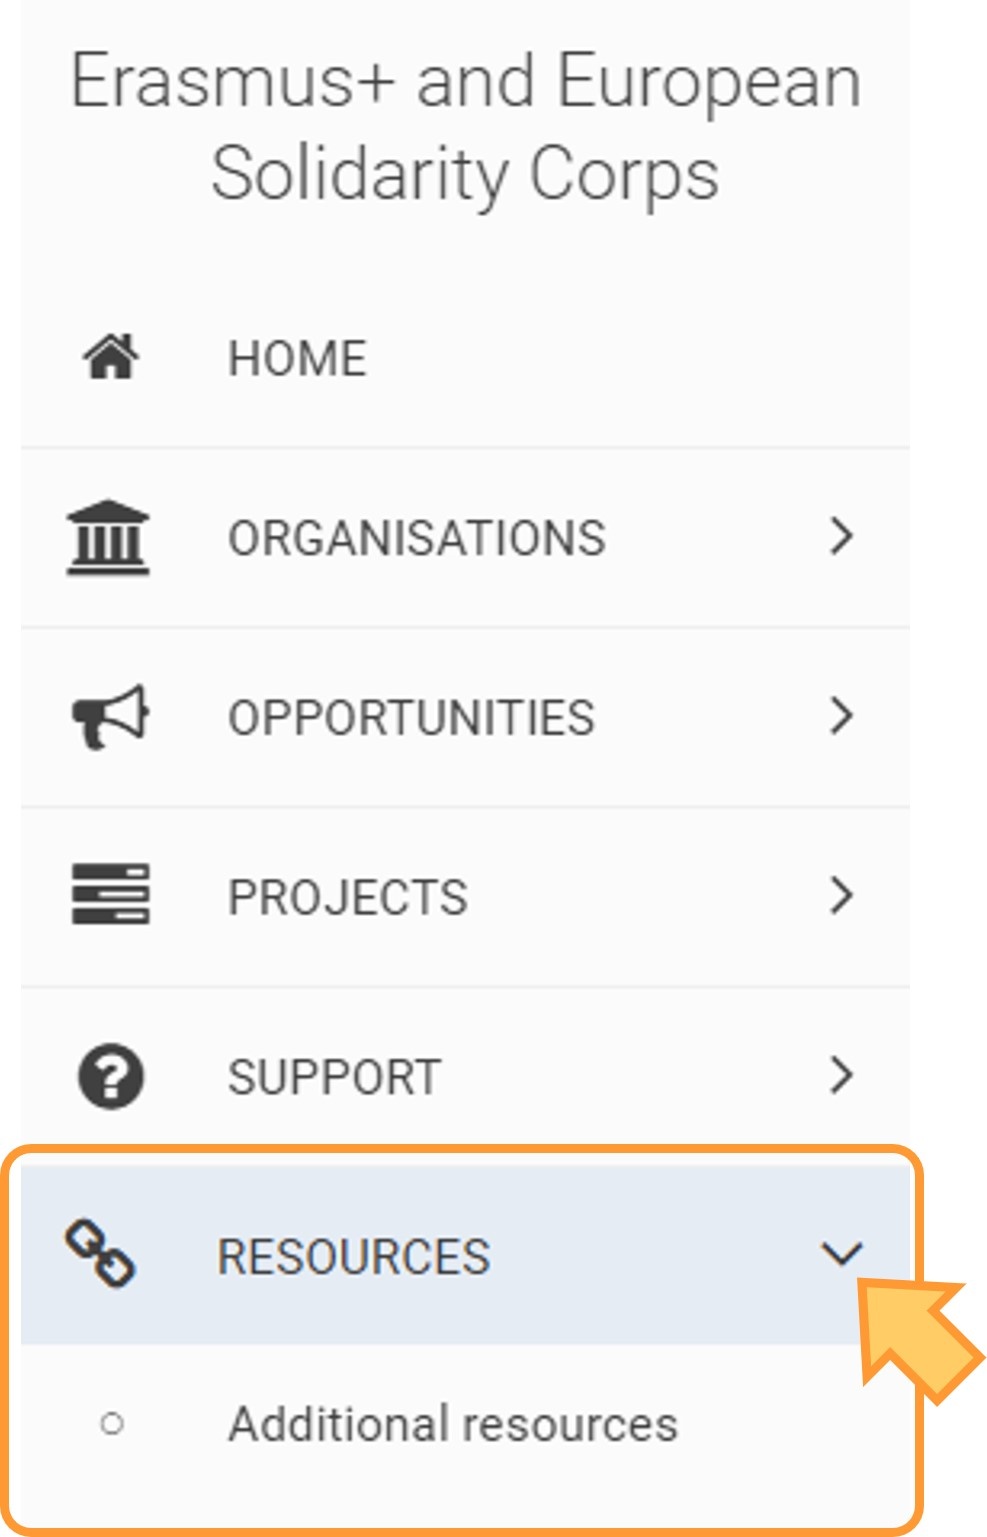The image size is (987, 1537).
Task: Click the bullet beside Additional resources
Action: click(112, 1423)
